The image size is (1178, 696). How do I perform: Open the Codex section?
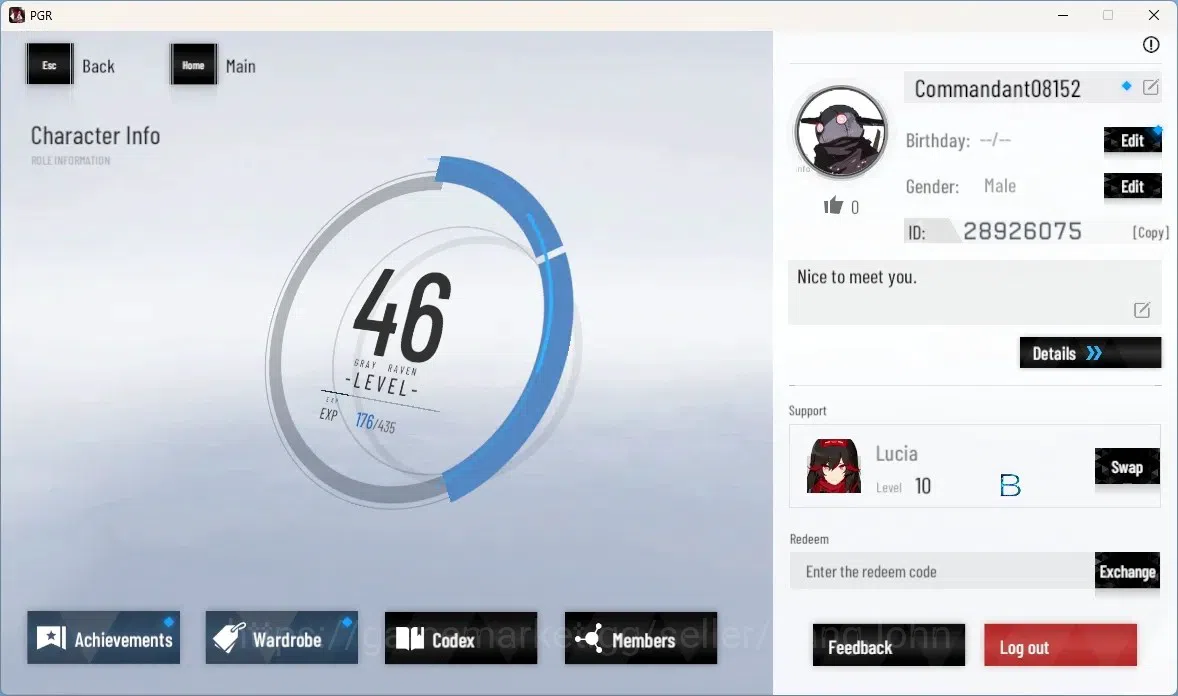coord(461,638)
